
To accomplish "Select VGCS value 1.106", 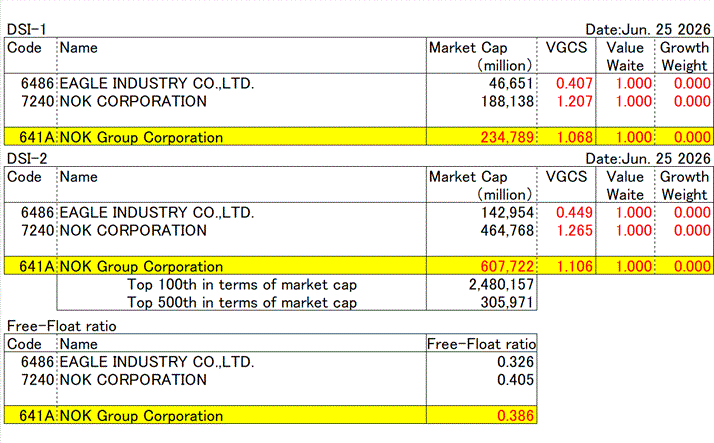I will (574, 266).
